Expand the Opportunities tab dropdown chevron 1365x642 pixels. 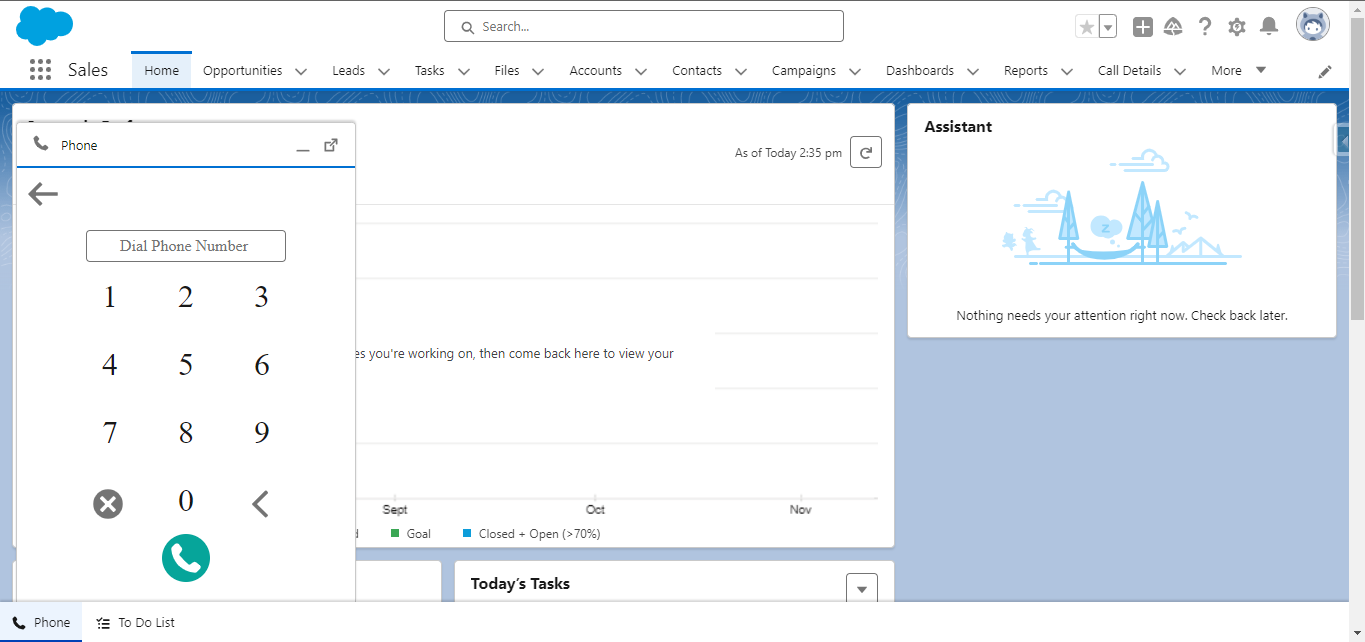[x=302, y=71]
